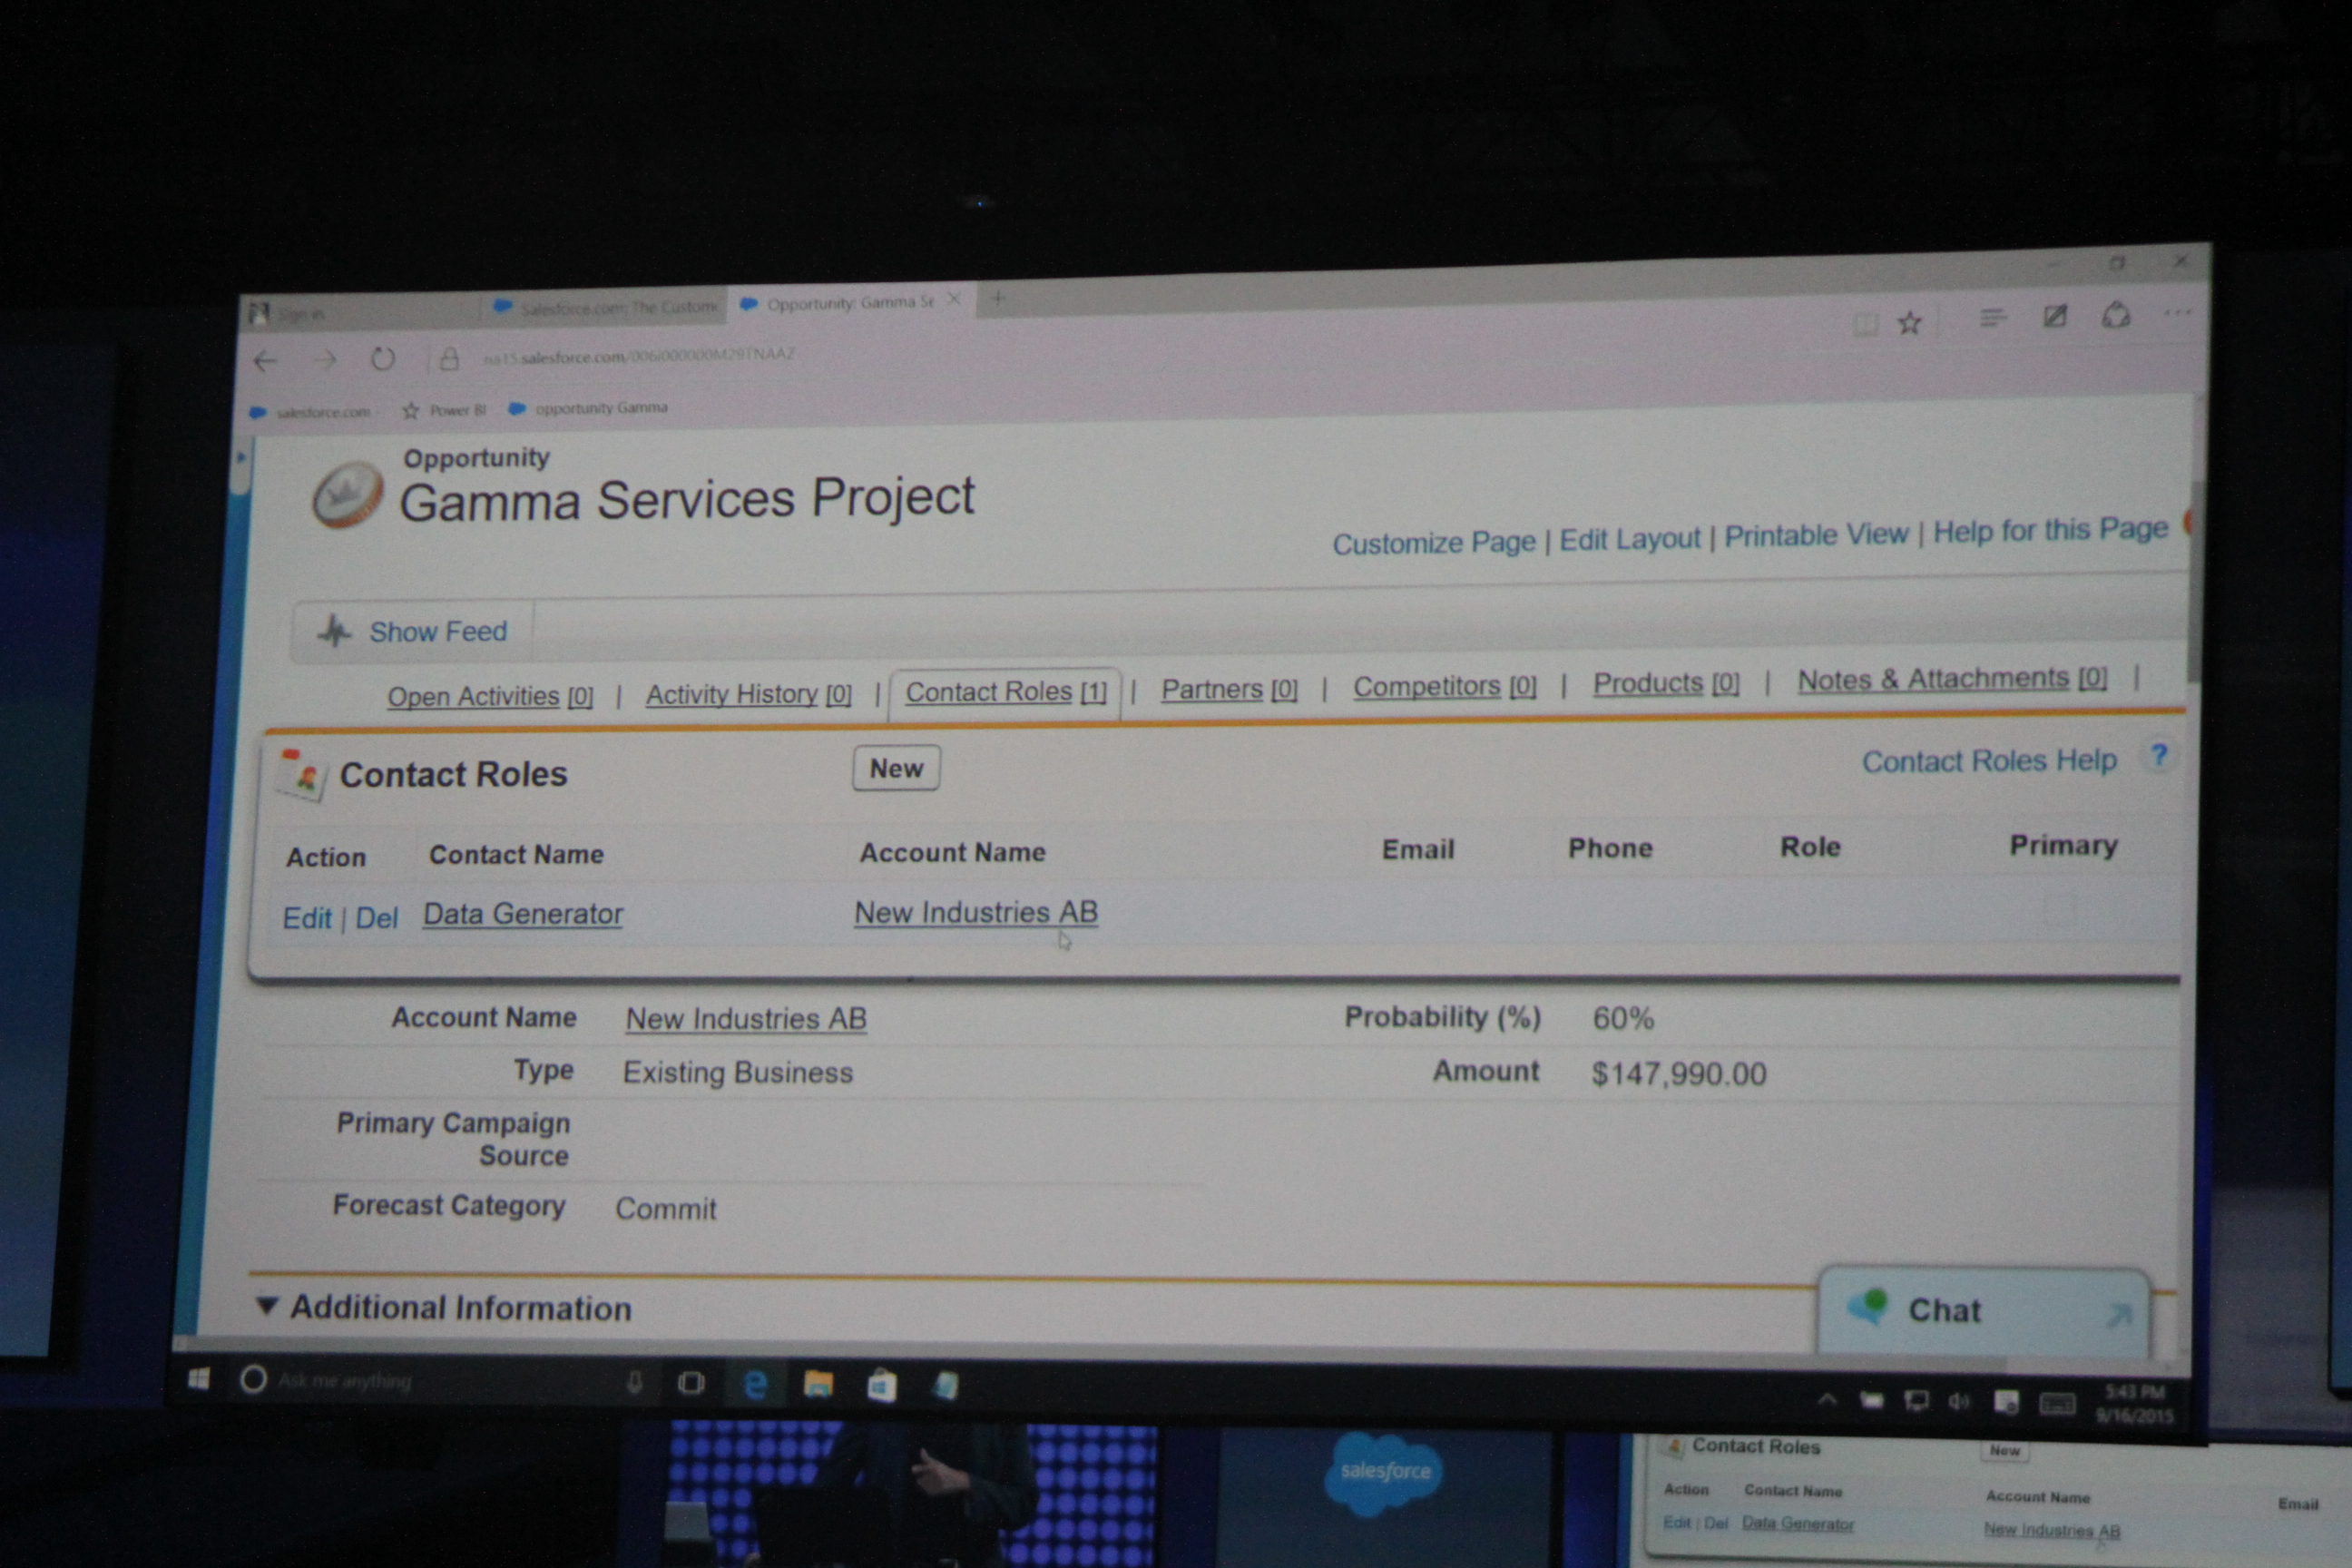Open New Industries AB beside Account Name field
This screenshot has width=2352, height=1568.
pyautogui.click(x=745, y=1018)
